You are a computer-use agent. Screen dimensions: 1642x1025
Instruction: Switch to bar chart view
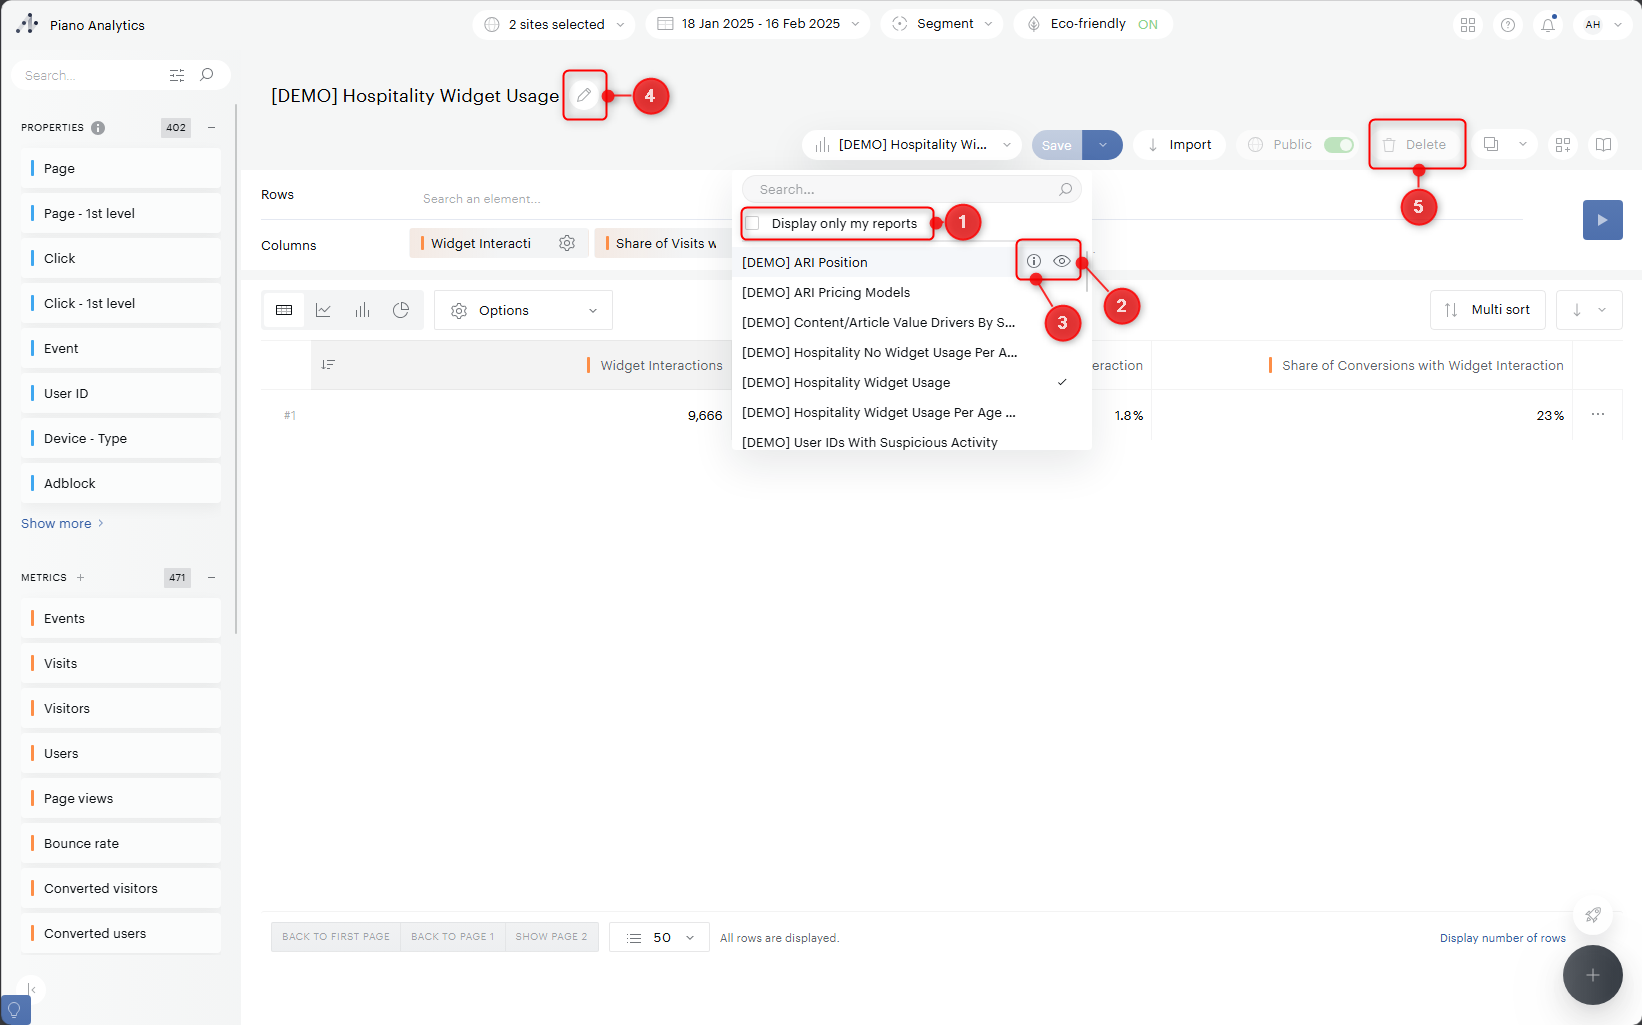(x=362, y=310)
